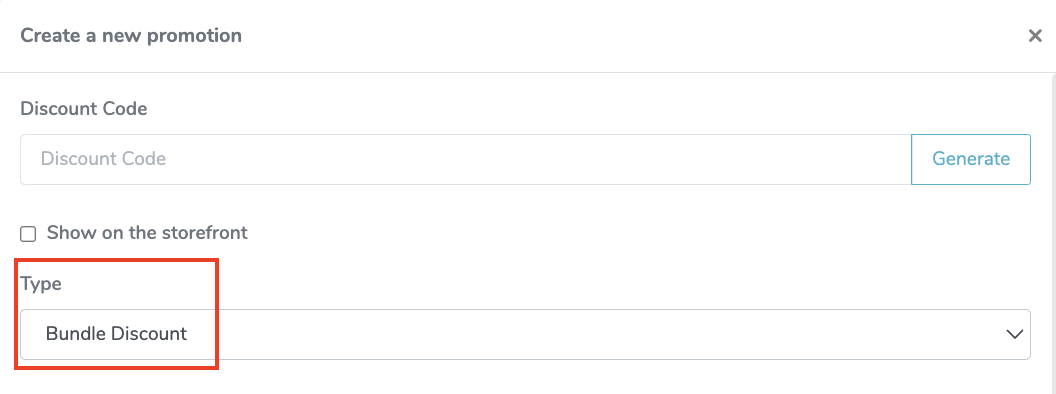Focus the Discount Code input field
This screenshot has height=394, width=1056.
click(466, 159)
